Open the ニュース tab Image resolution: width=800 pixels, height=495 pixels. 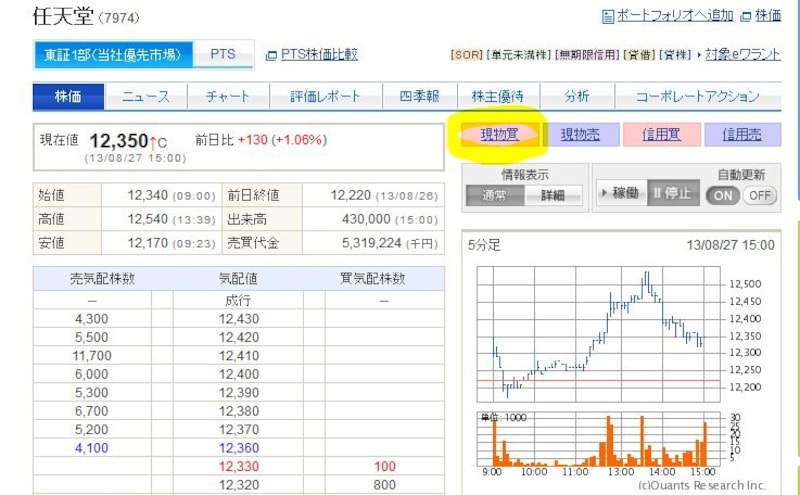click(146, 96)
